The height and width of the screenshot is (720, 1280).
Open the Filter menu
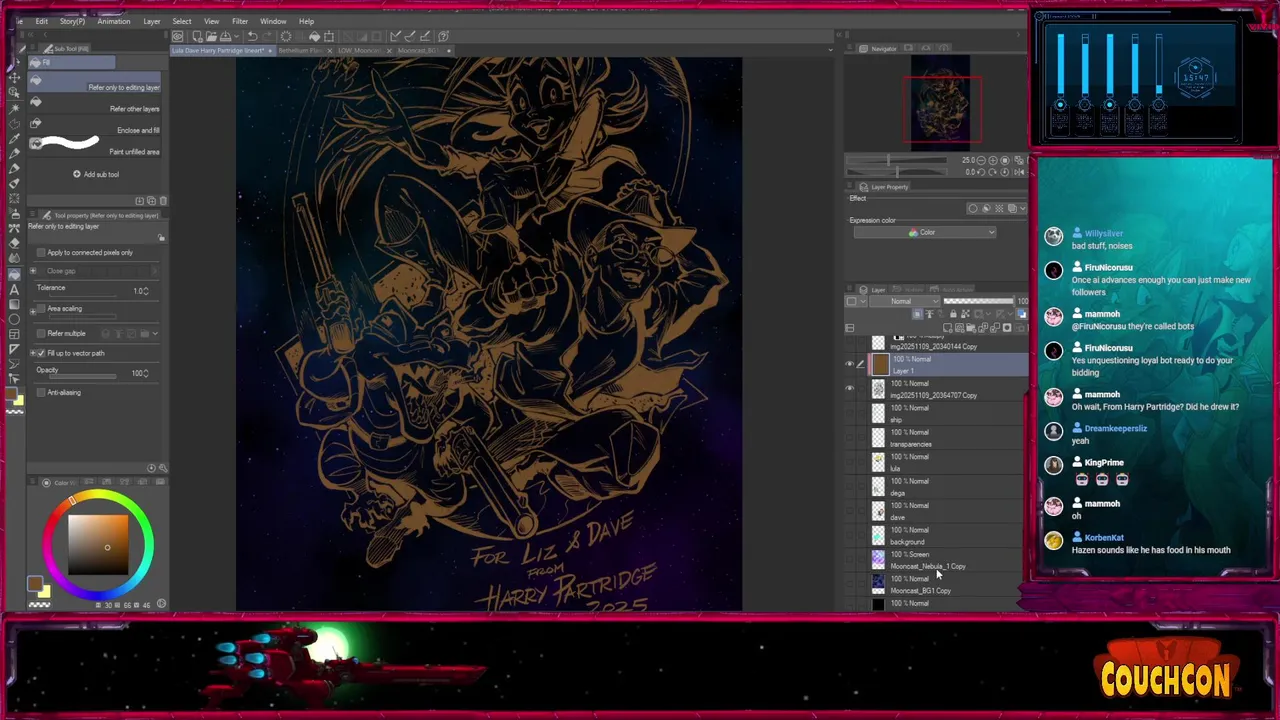point(240,21)
